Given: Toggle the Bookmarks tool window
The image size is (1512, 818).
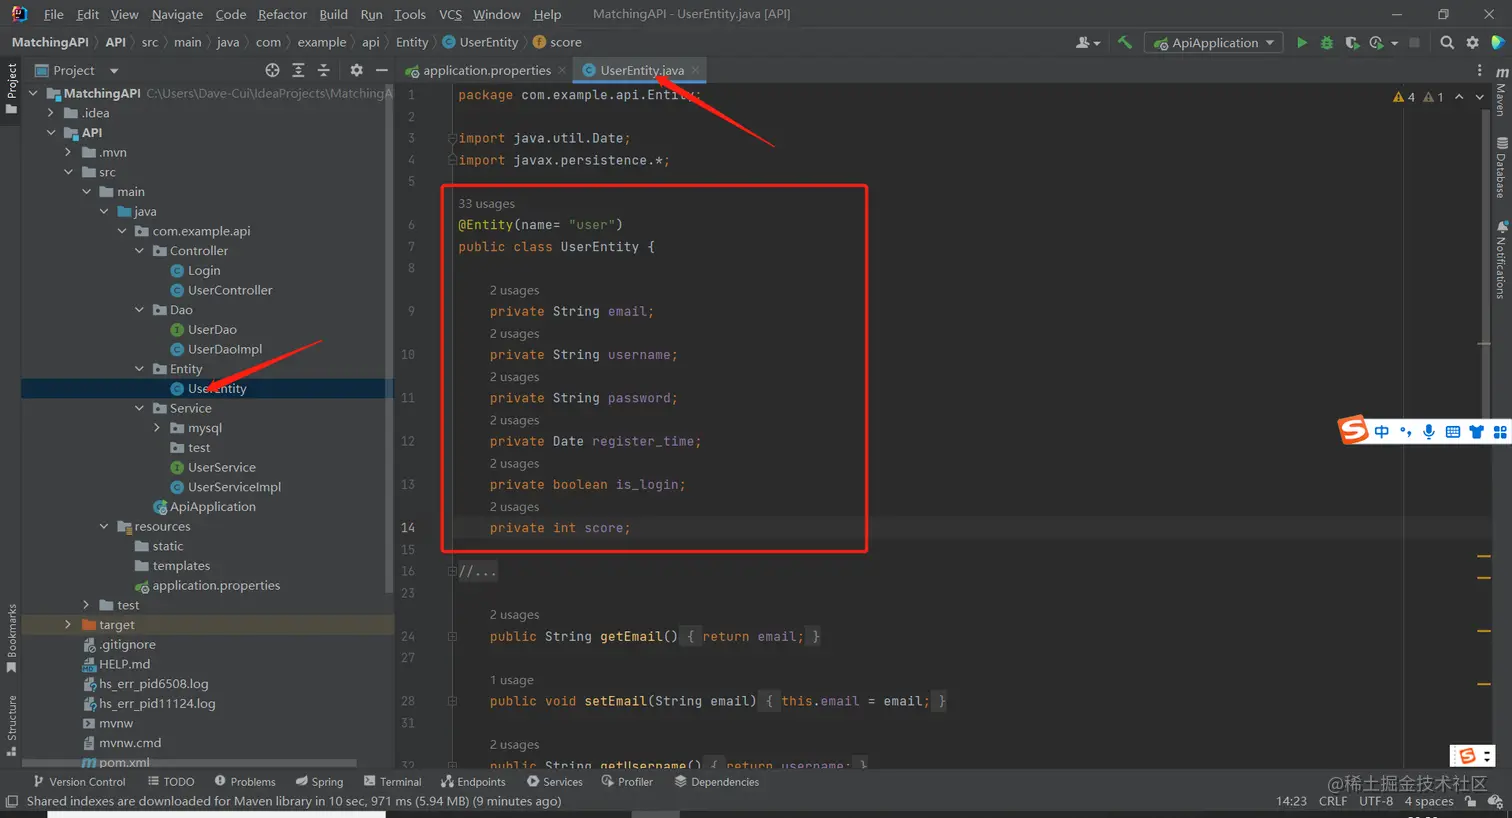Looking at the screenshot, I should pyautogui.click(x=12, y=637).
